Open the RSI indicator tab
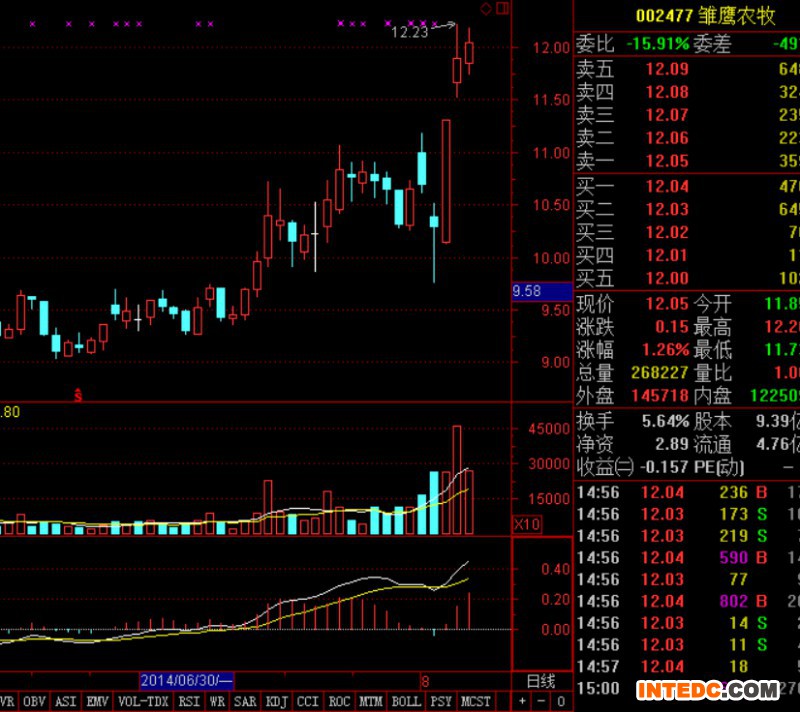The height and width of the screenshot is (712, 800). point(189,702)
